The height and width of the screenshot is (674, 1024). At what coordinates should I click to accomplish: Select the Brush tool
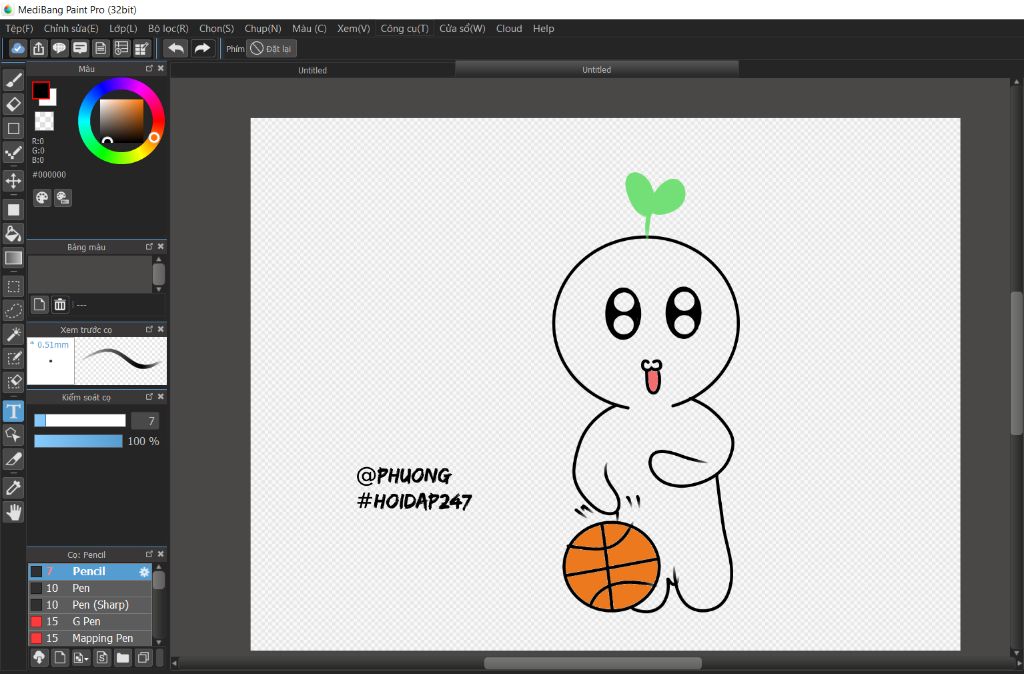point(13,80)
